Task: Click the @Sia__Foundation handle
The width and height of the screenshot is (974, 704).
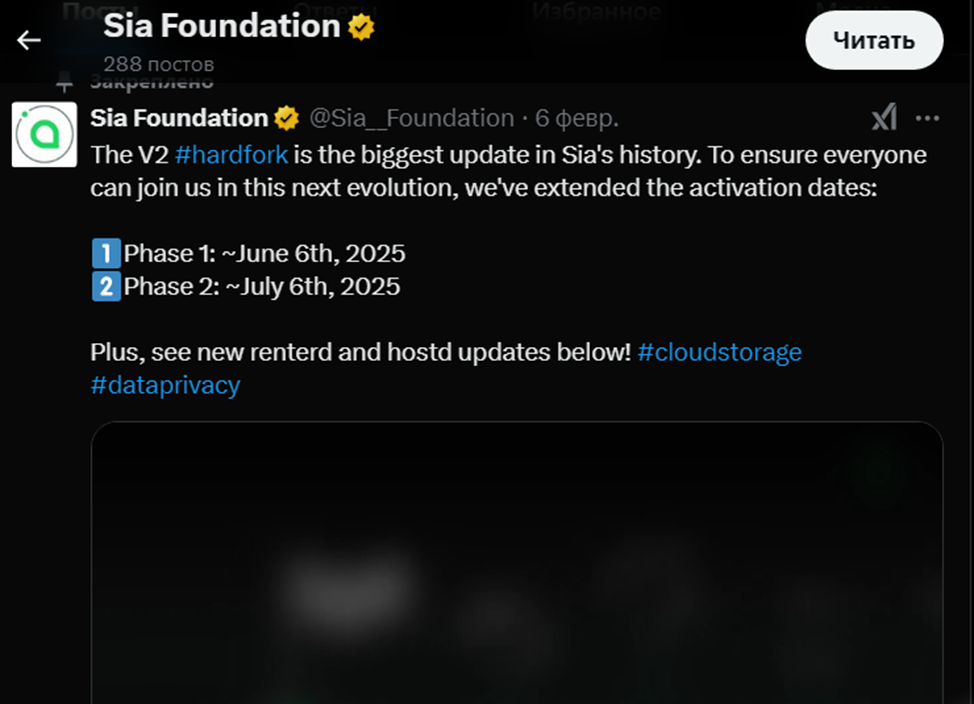Action: click(411, 118)
